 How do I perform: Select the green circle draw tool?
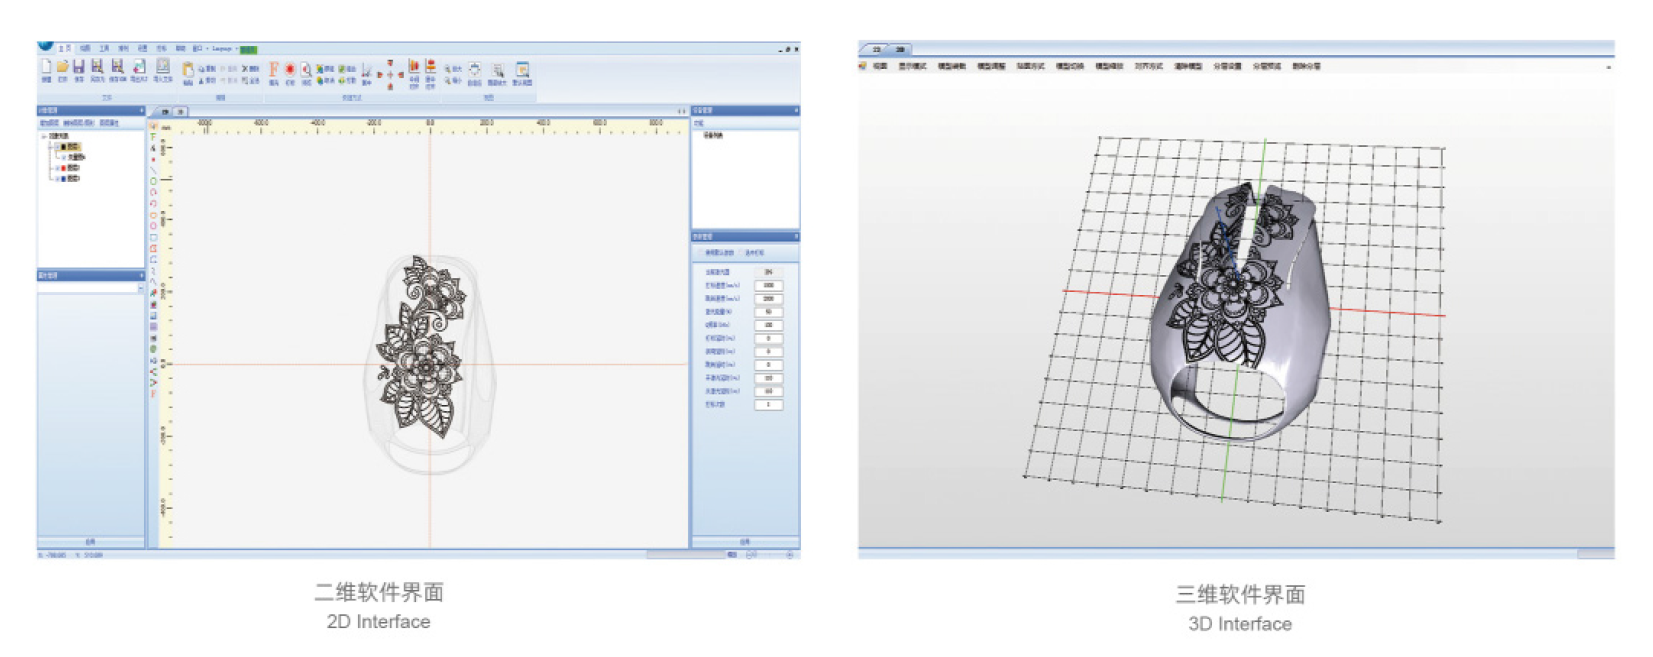153,181
